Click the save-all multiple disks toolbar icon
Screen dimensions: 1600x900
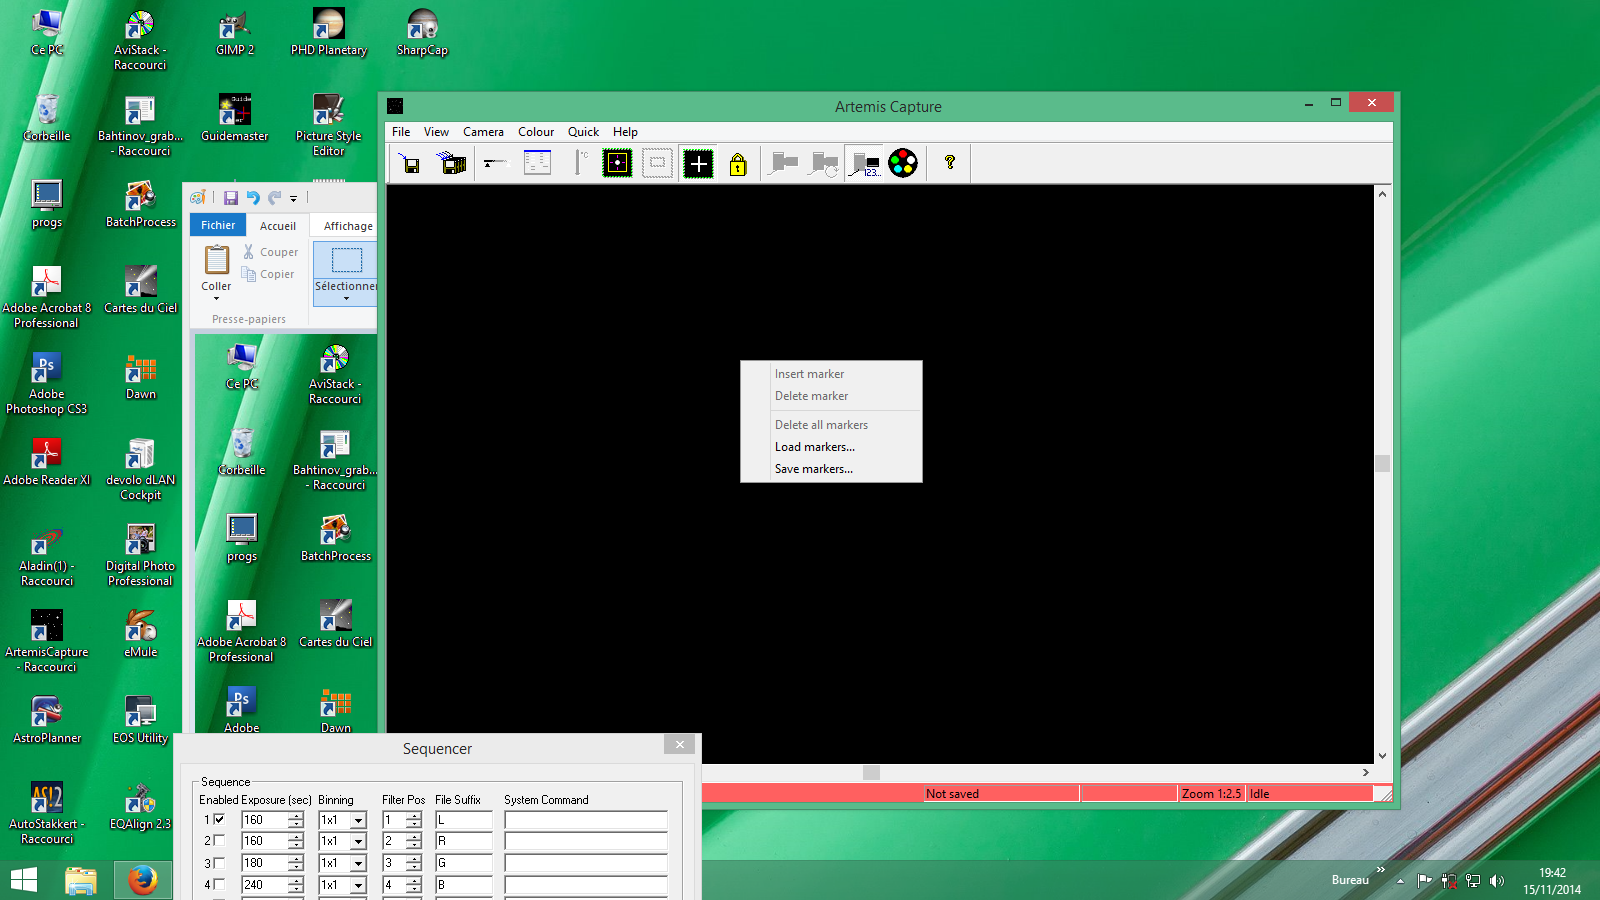click(x=452, y=163)
